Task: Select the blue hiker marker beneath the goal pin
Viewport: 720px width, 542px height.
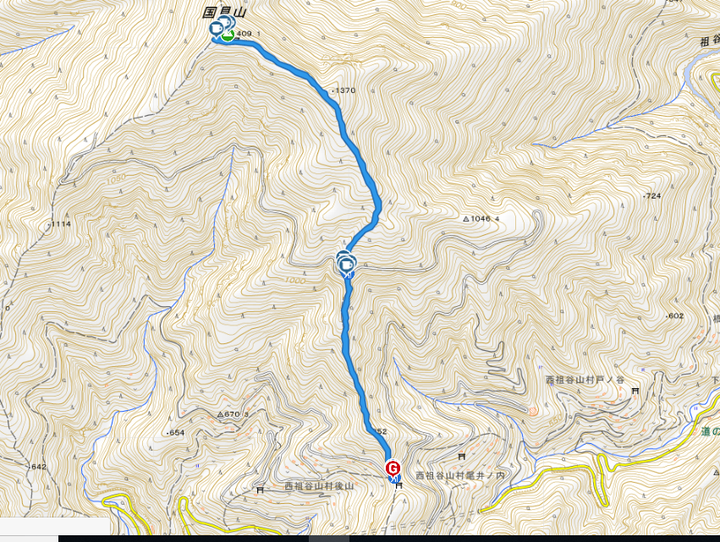Action: (395, 479)
